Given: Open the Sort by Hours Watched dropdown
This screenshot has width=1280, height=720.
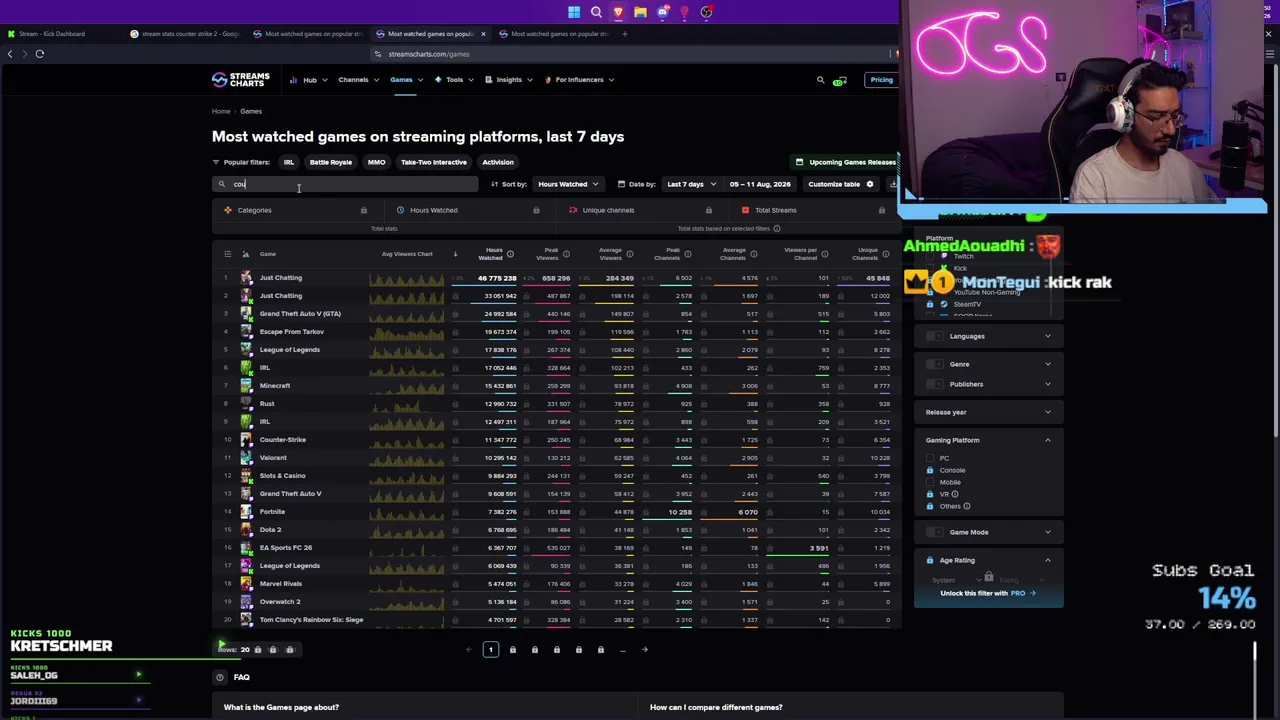Looking at the screenshot, I should (568, 184).
